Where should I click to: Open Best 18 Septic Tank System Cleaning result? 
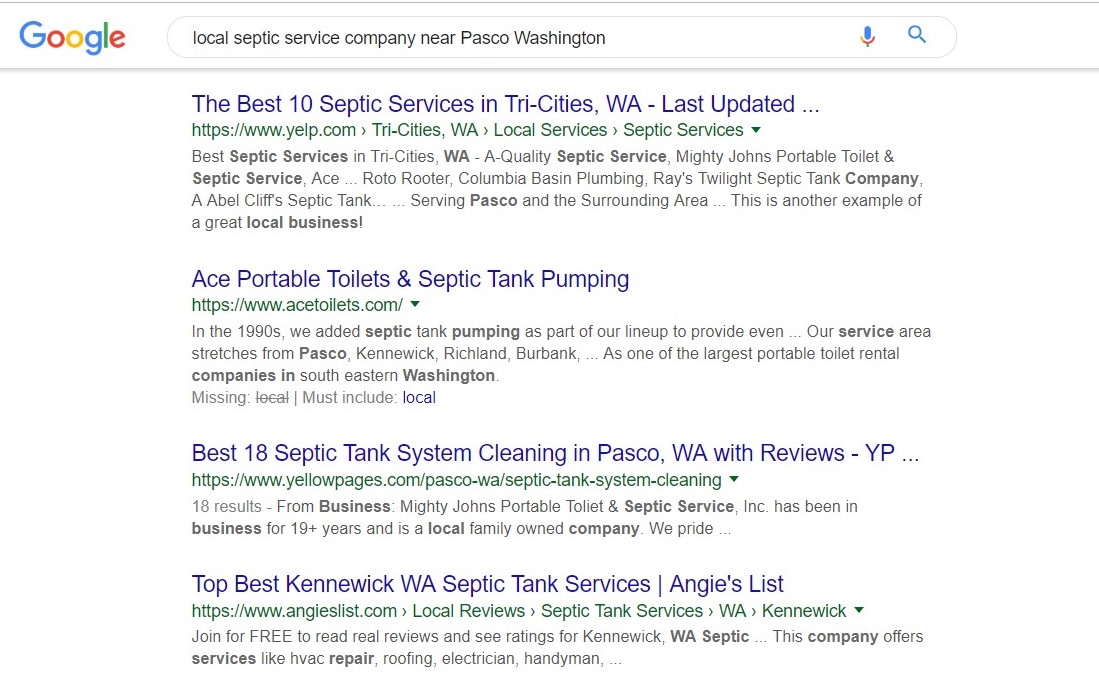(555, 453)
